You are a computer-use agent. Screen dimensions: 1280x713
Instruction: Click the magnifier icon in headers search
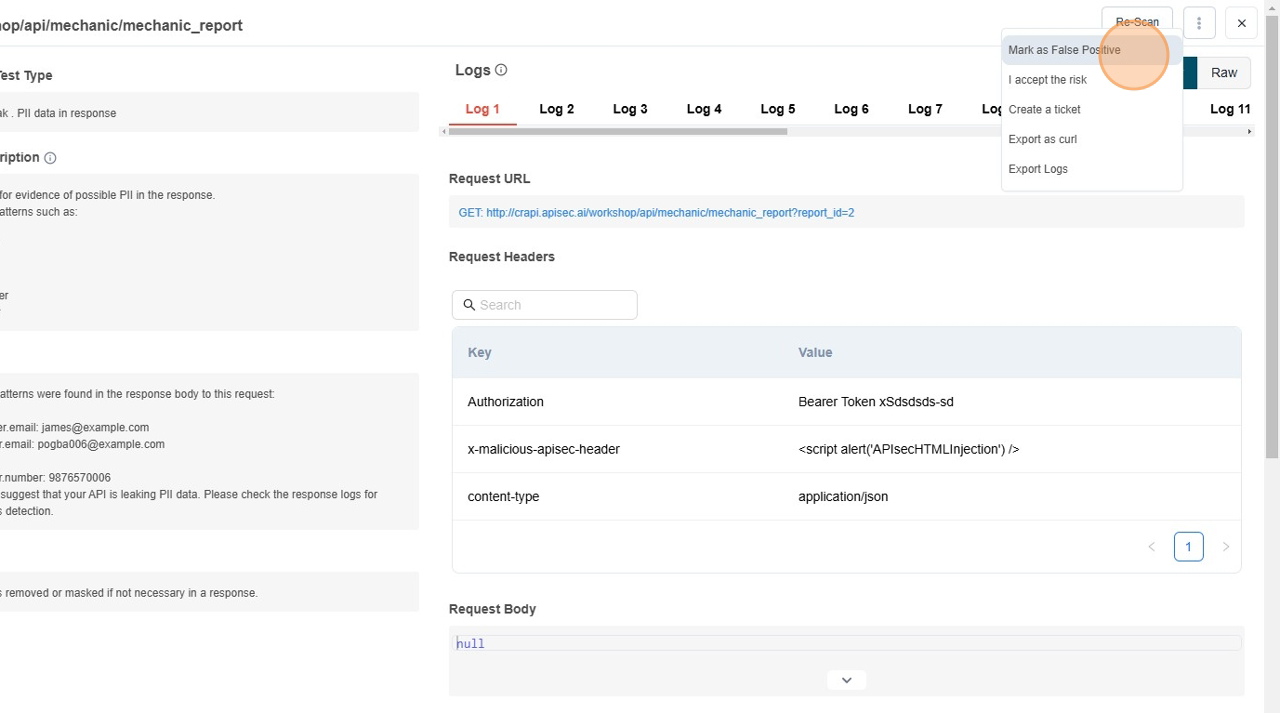[x=468, y=305]
